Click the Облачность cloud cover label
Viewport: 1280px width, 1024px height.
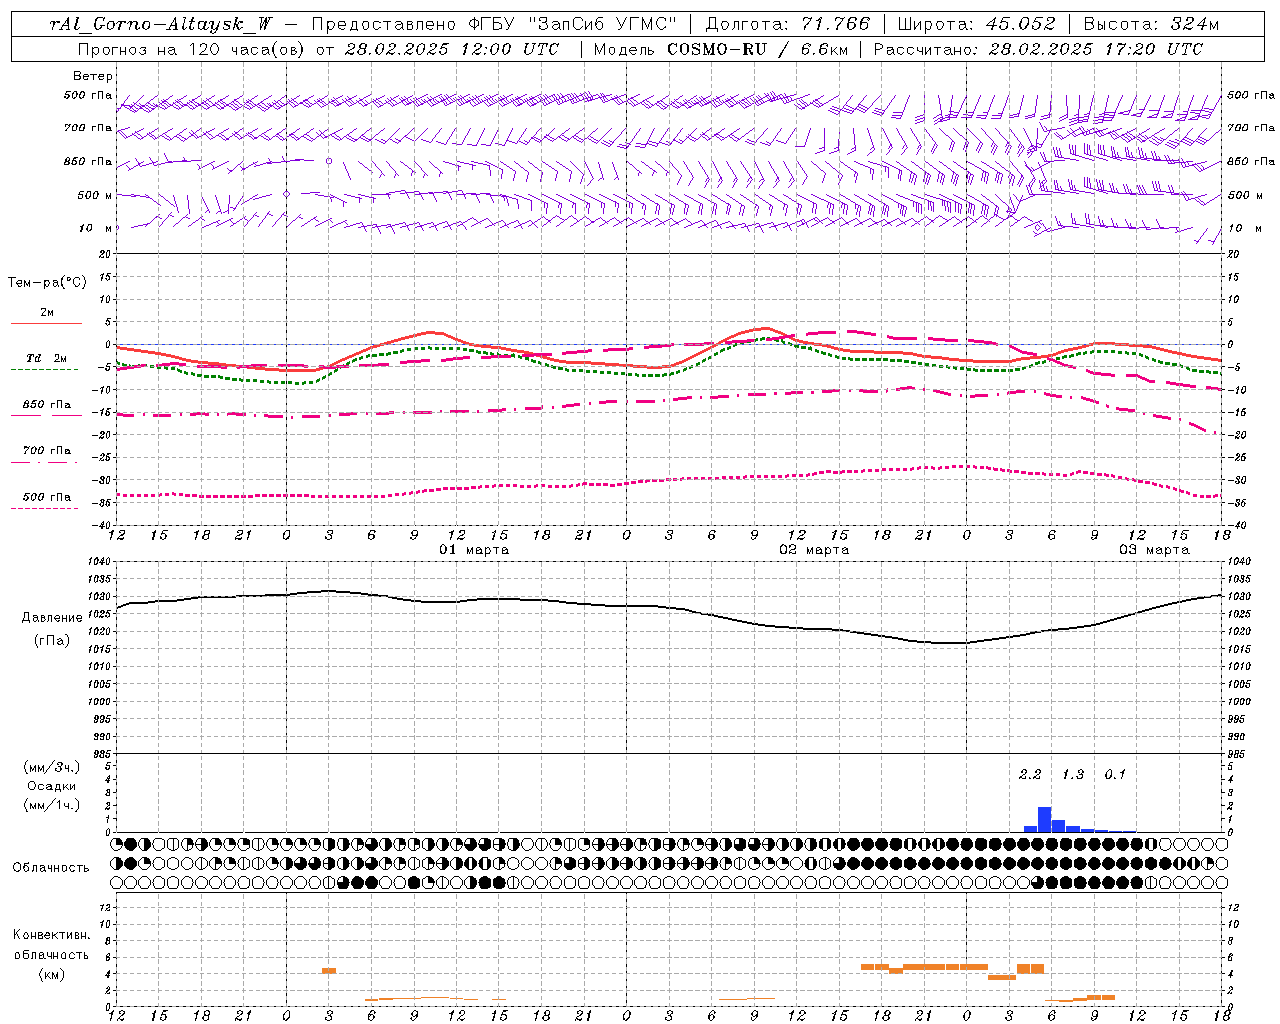(51, 868)
